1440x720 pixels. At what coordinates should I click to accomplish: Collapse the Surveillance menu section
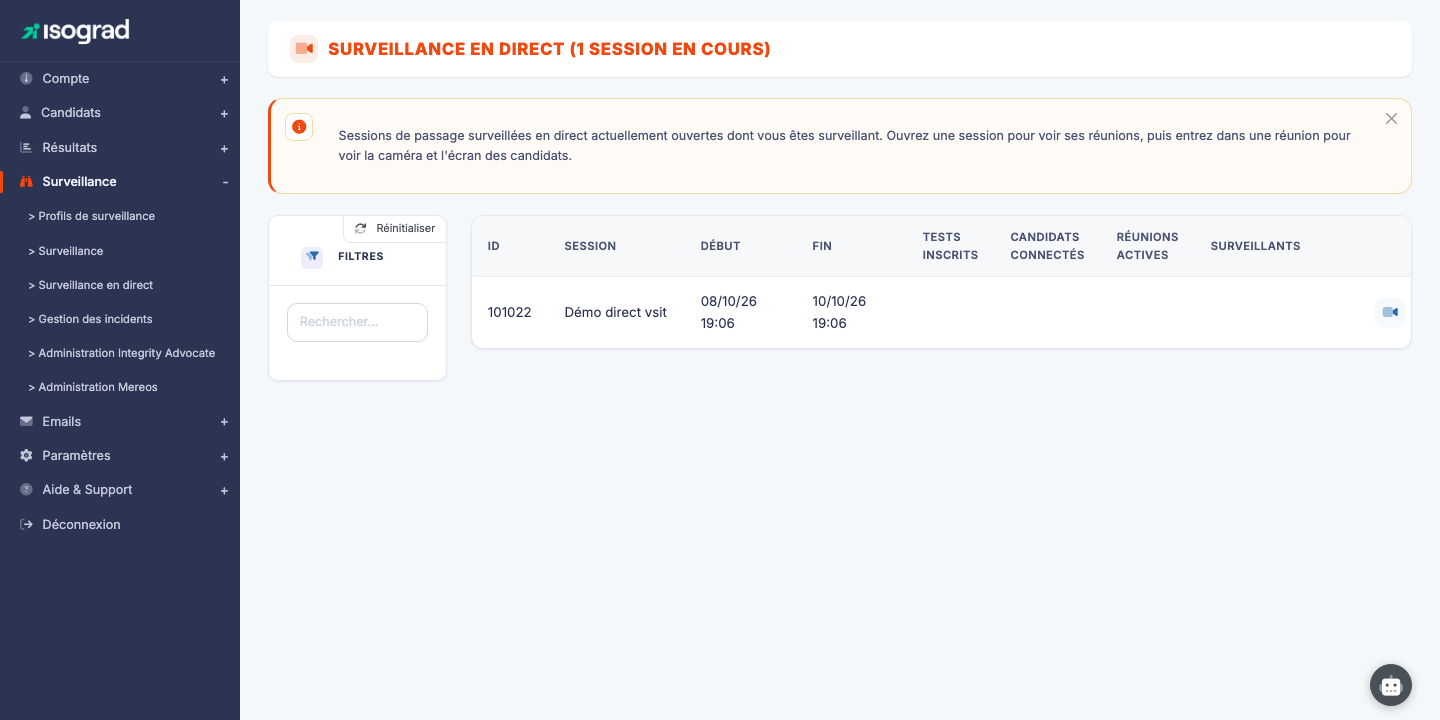(x=225, y=182)
